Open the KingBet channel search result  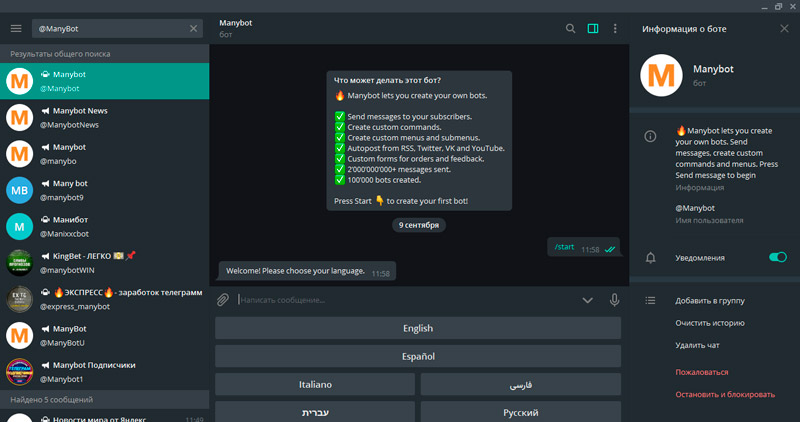point(104,262)
